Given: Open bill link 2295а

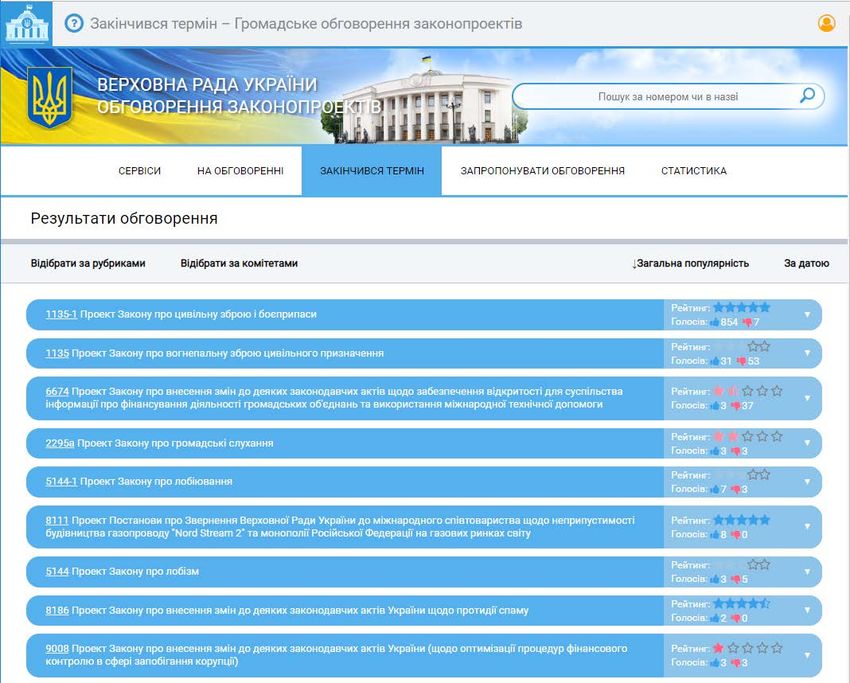Looking at the screenshot, I should (60, 443).
